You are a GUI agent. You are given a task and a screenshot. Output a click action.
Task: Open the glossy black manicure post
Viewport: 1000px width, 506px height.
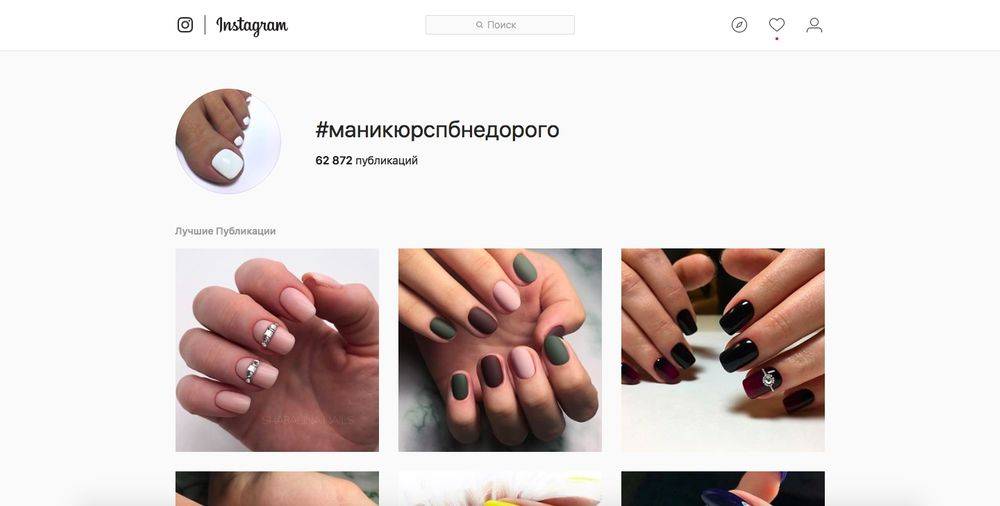tap(723, 350)
